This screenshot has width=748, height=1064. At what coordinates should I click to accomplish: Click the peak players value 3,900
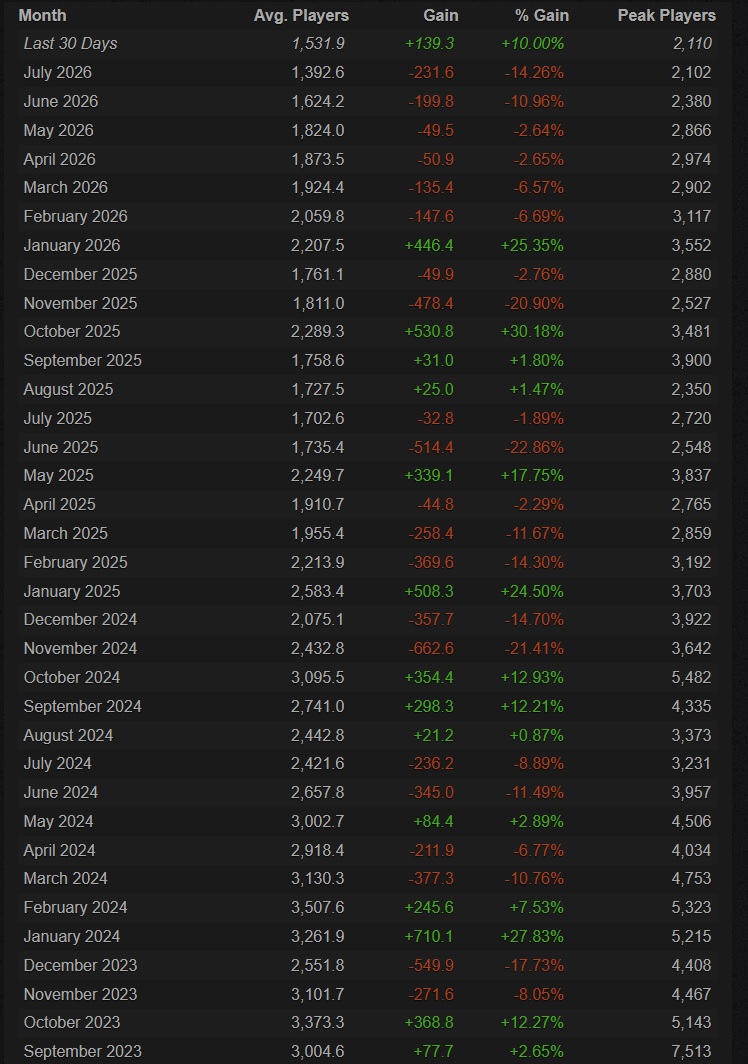[692, 360]
